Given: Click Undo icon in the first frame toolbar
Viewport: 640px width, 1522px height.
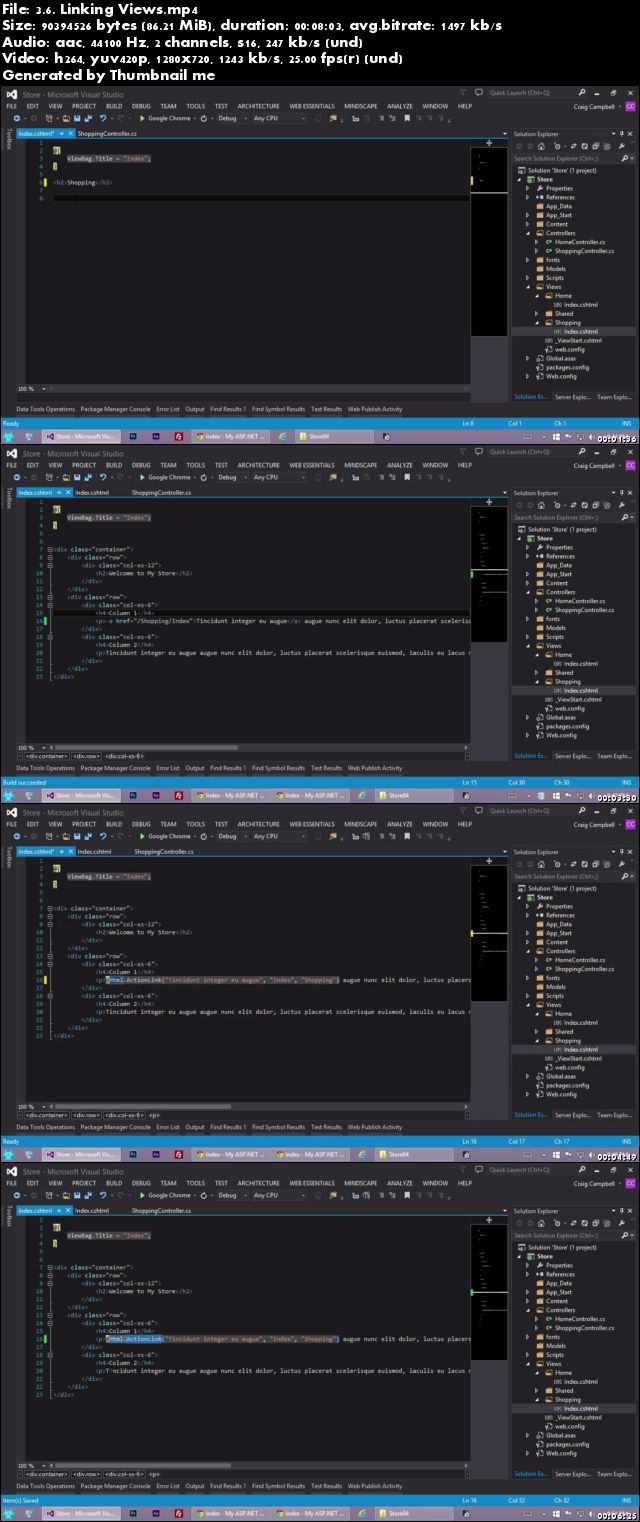Looking at the screenshot, I should coord(103,118).
